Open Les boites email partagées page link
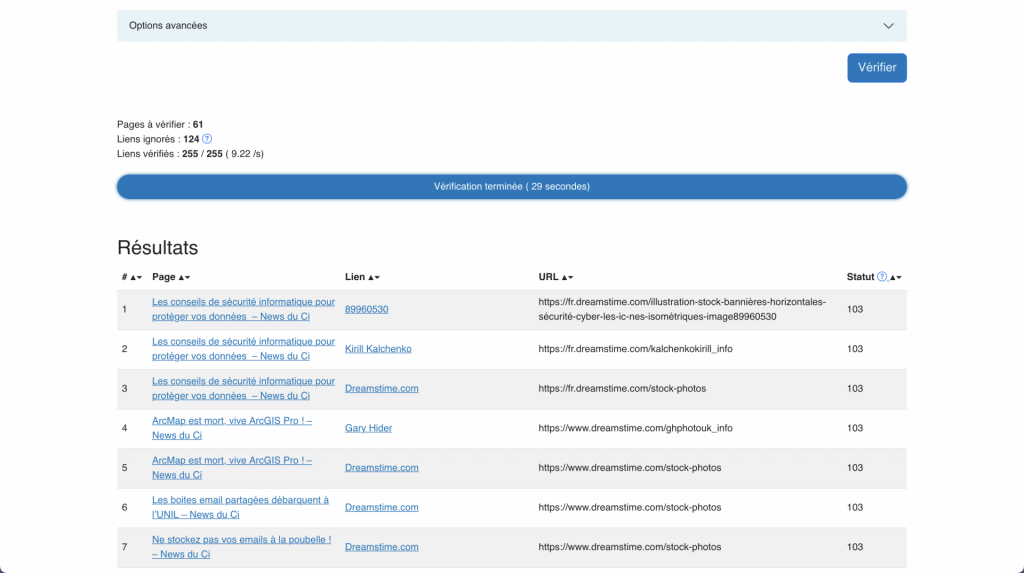The image size is (1024, 573). click(x=240, y=500)
